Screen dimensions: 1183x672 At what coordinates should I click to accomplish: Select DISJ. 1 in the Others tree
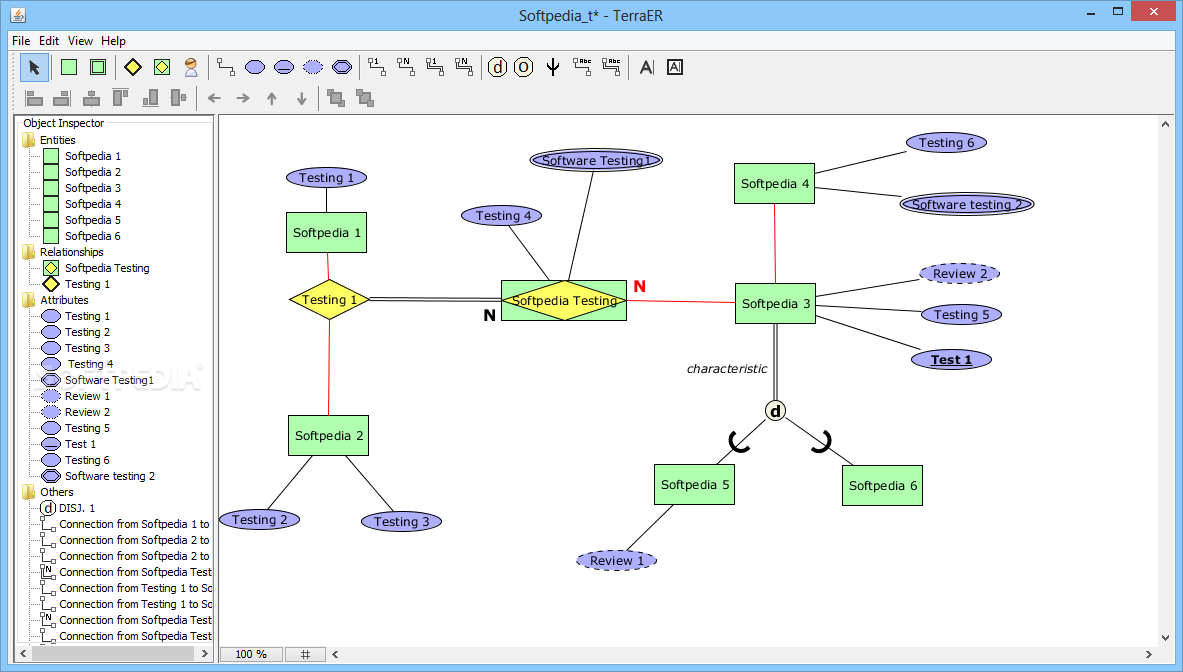77,508
